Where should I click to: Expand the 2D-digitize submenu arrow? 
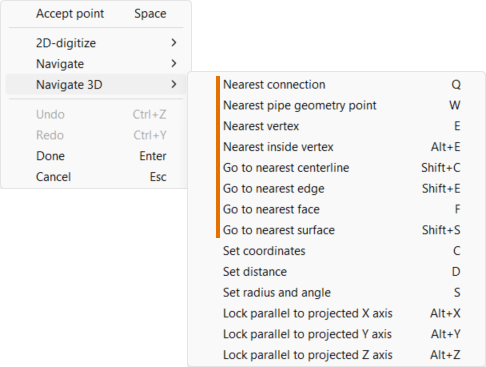(x=174, y=43)
